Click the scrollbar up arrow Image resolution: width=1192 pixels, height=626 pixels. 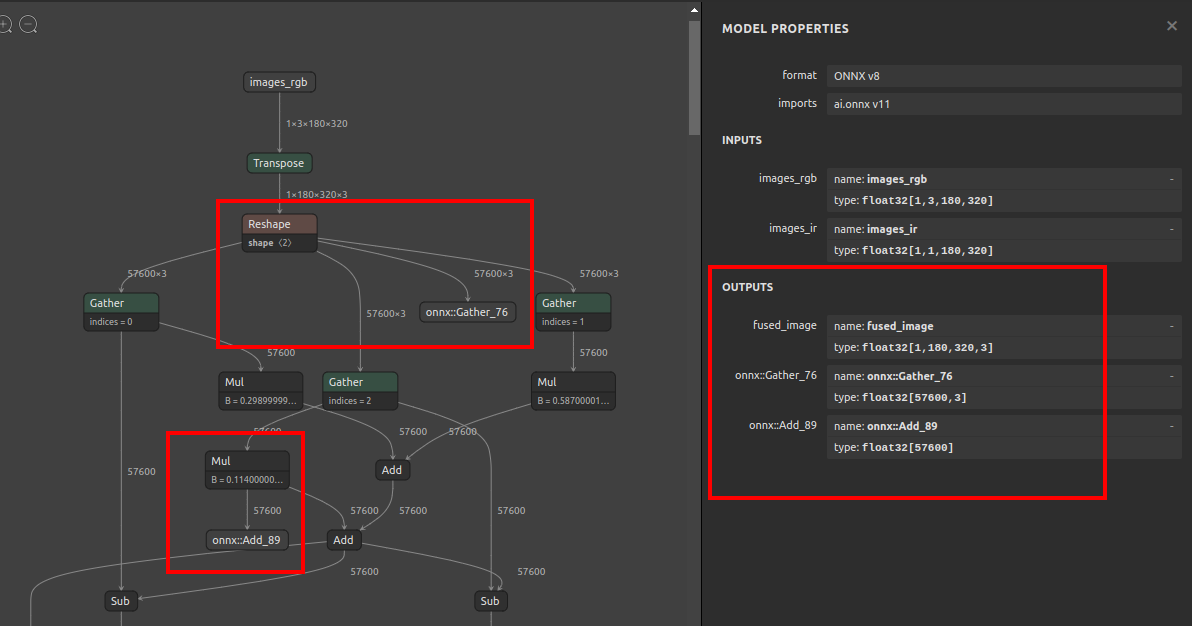[694, 11]
